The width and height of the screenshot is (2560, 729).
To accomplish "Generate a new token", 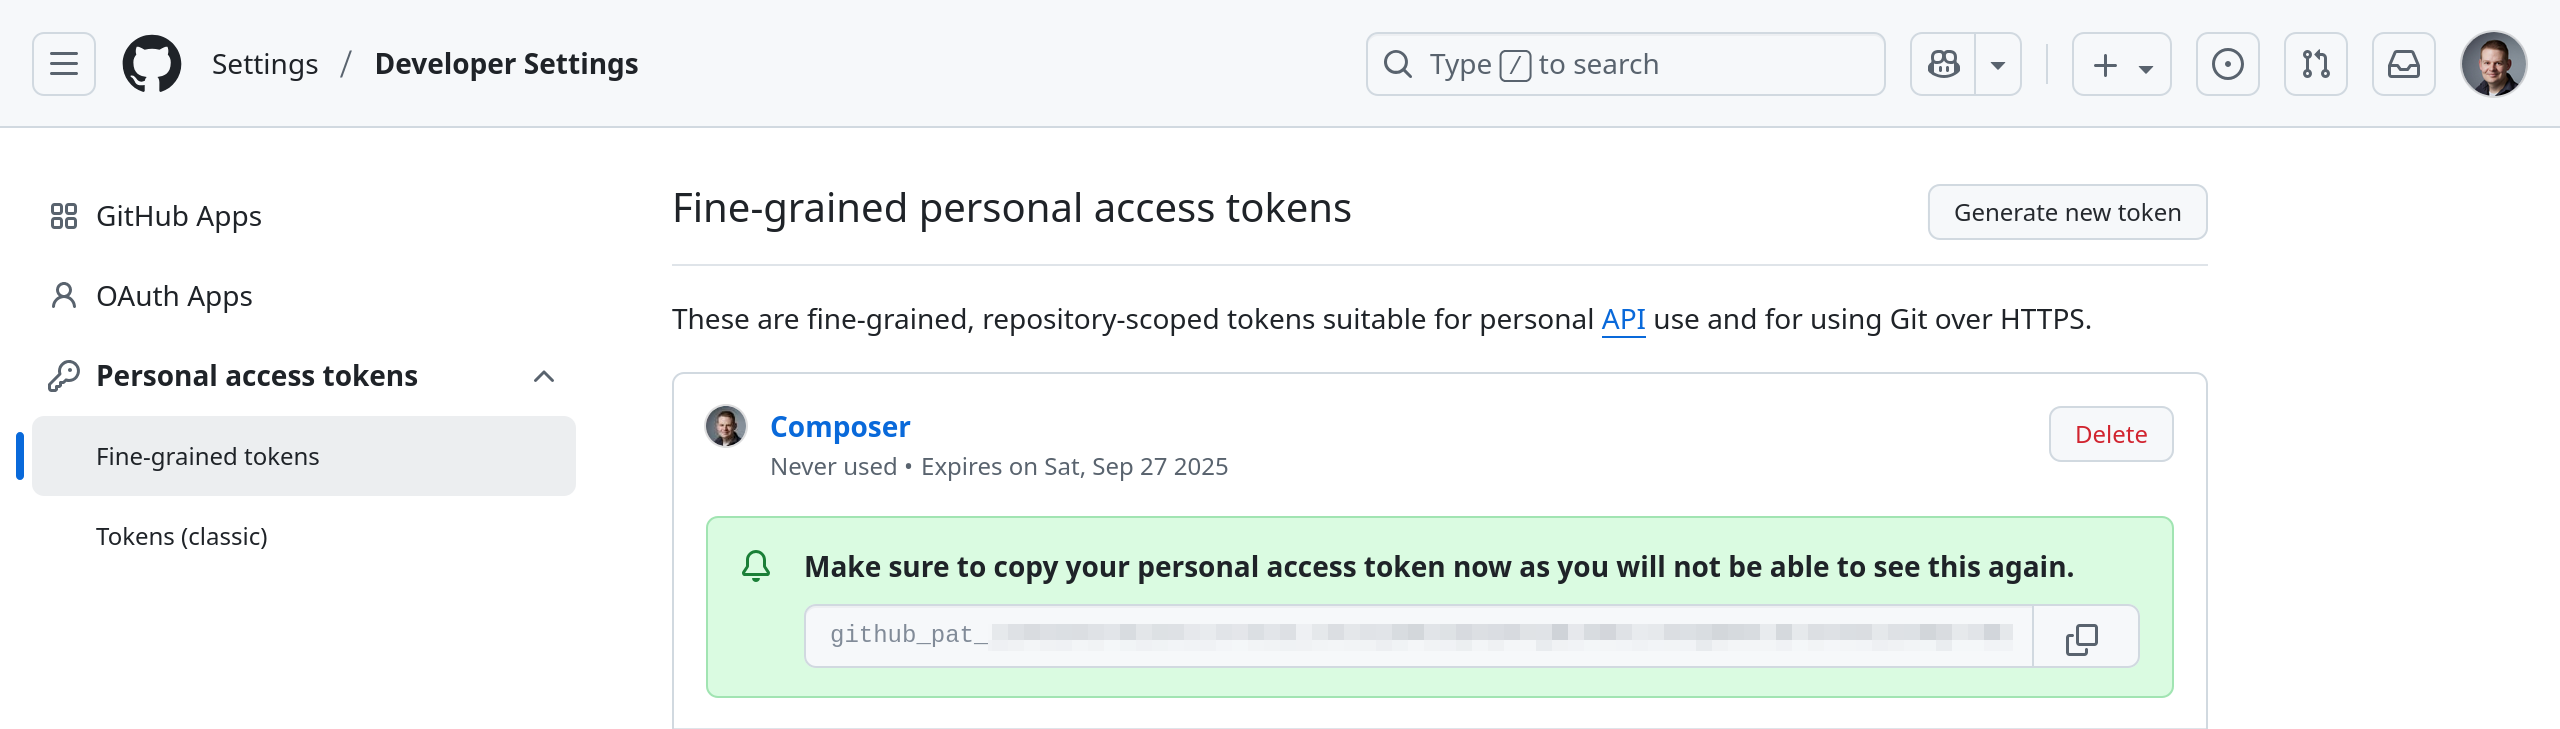I will pos(2067,212).
